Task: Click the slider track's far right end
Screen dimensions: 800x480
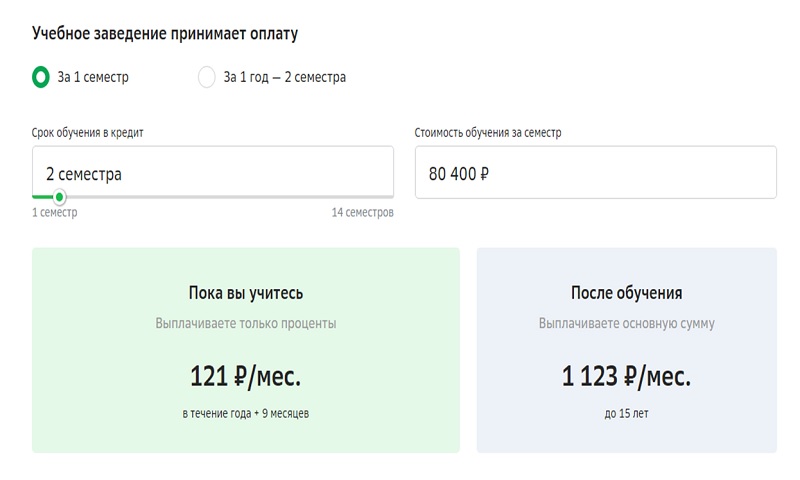Action: pos(390,197)
